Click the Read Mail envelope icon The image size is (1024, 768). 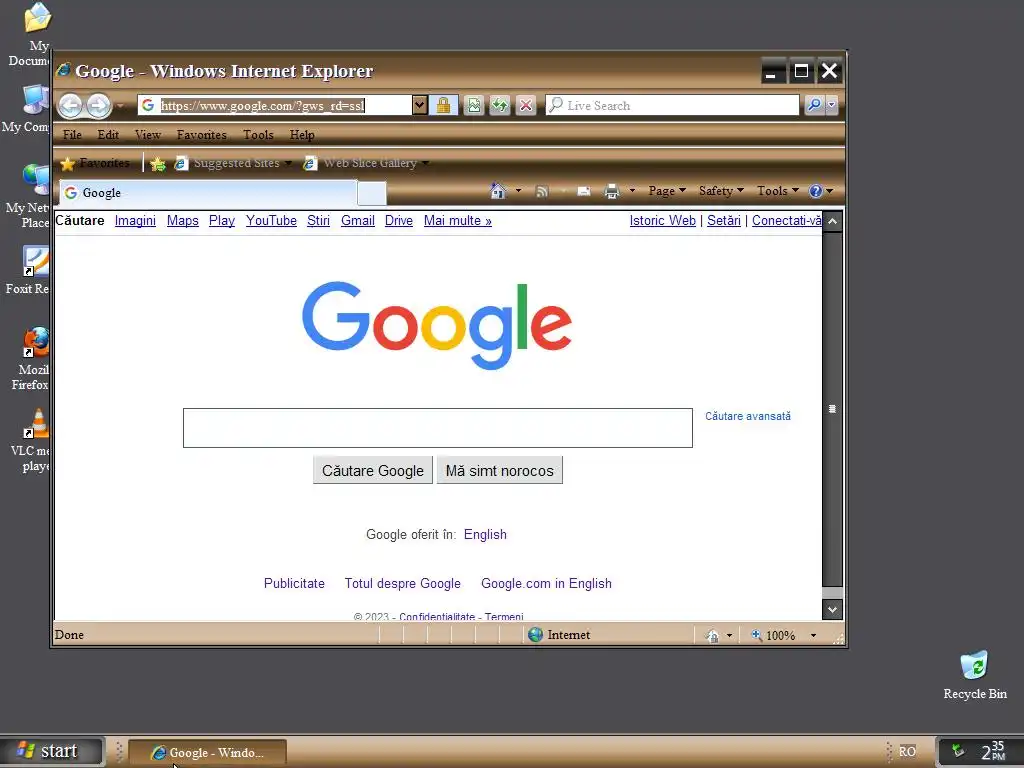[584, 191]
